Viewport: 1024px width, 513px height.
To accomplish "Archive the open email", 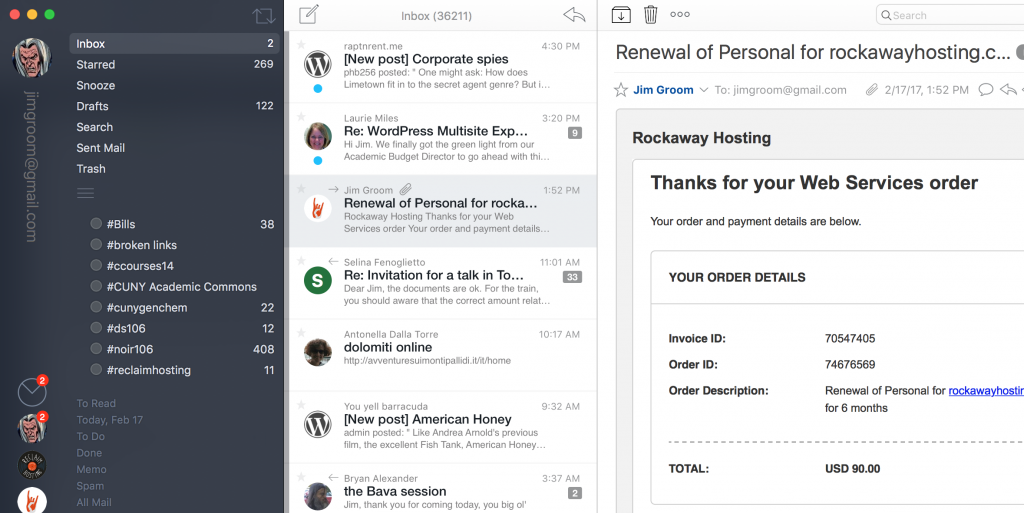I will [621, 14].
